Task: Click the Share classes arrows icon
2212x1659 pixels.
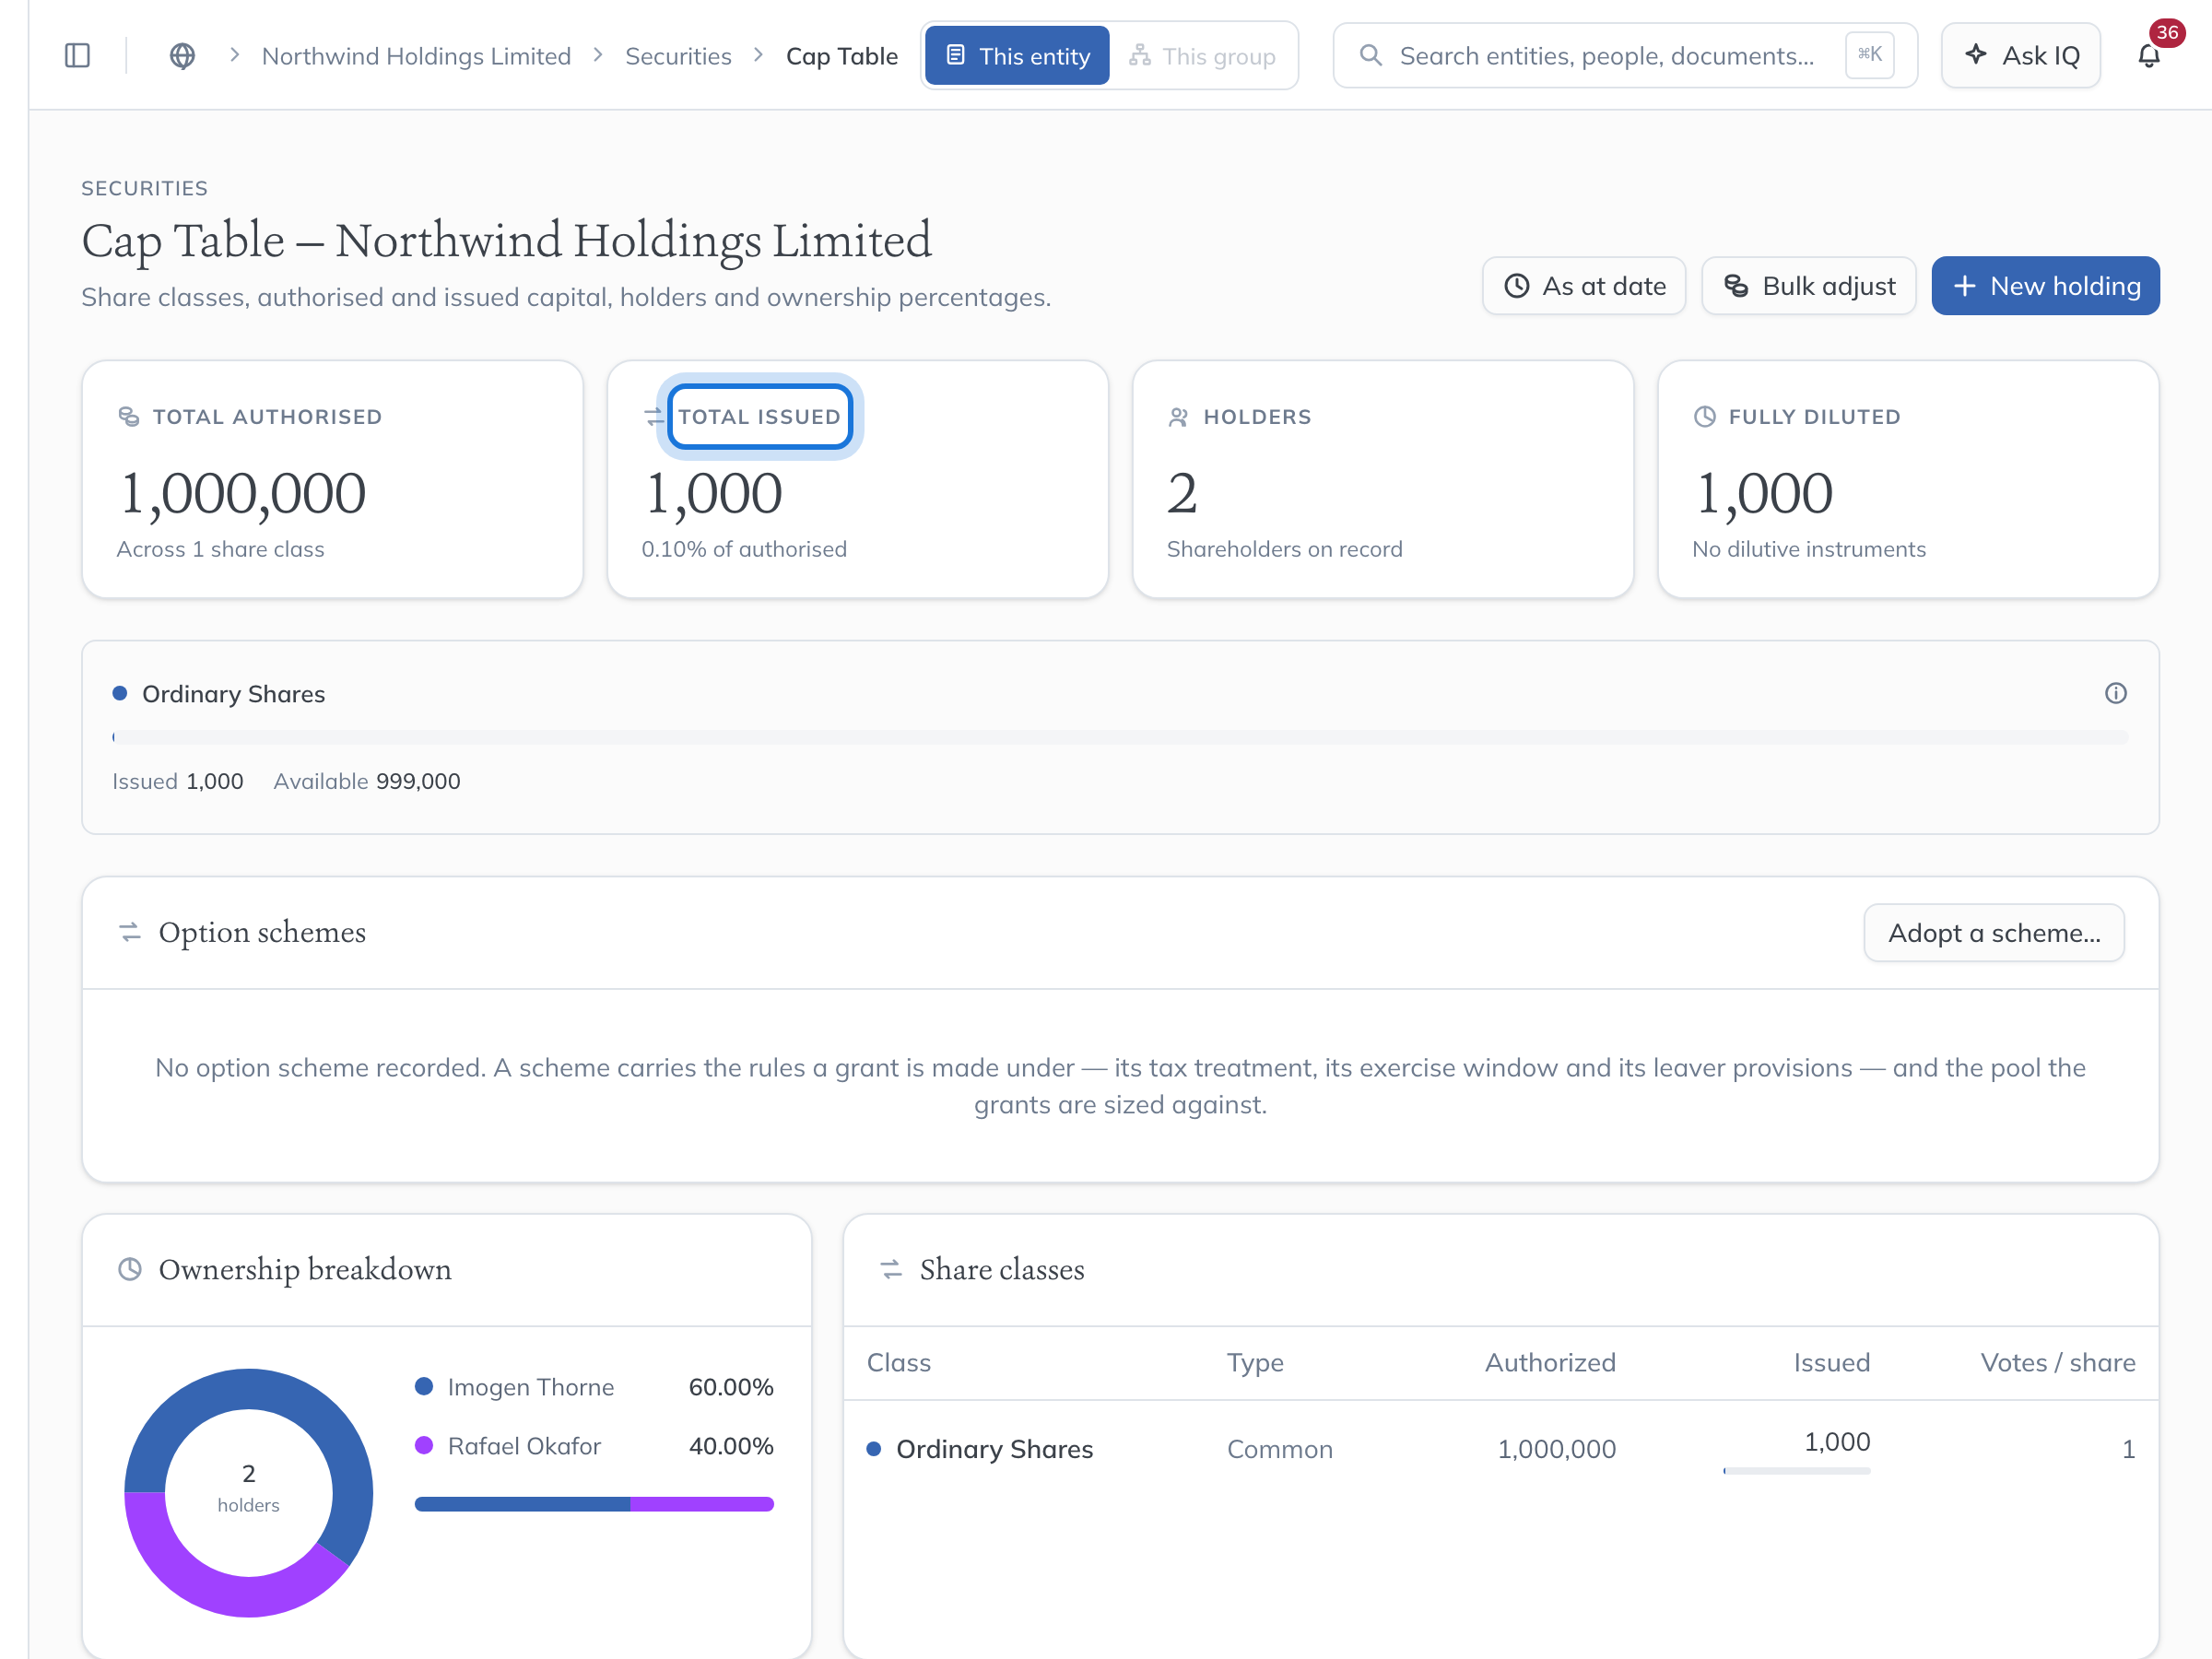Action: 891,1269
